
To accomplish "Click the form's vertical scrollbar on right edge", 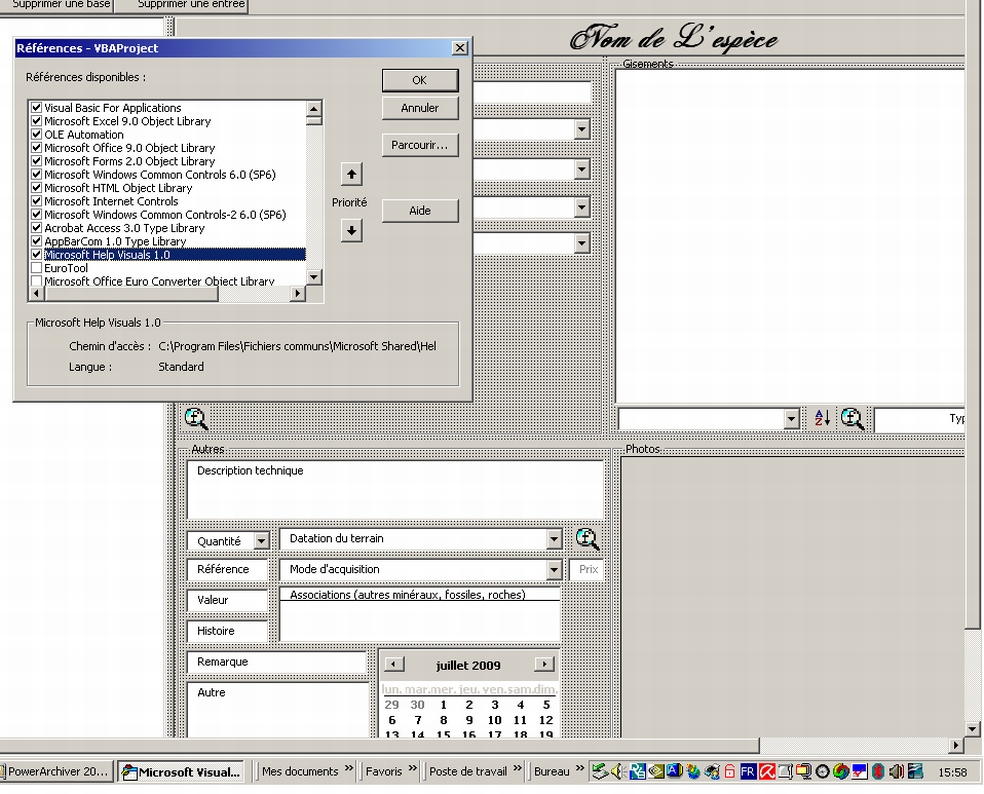I will (x=973, y=314).
